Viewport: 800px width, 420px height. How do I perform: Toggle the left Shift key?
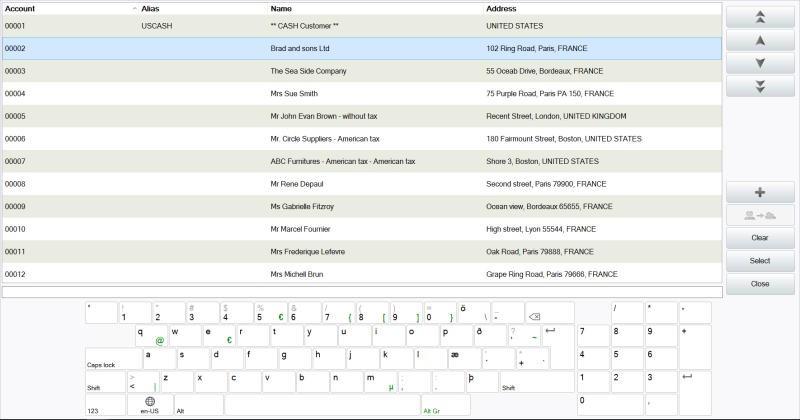tap(104, 381)
